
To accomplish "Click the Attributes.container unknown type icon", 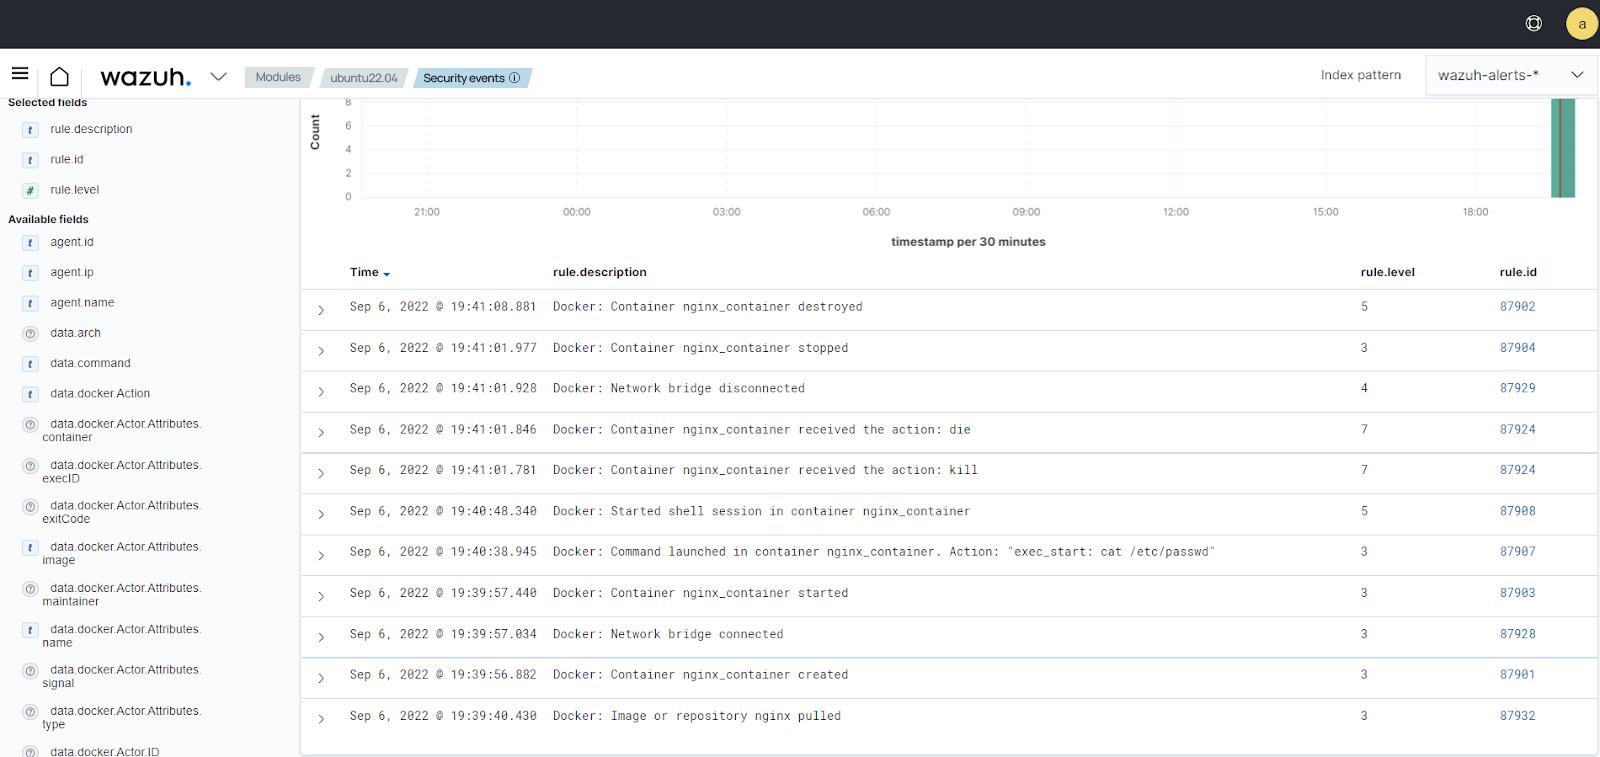I will (31, 425).
